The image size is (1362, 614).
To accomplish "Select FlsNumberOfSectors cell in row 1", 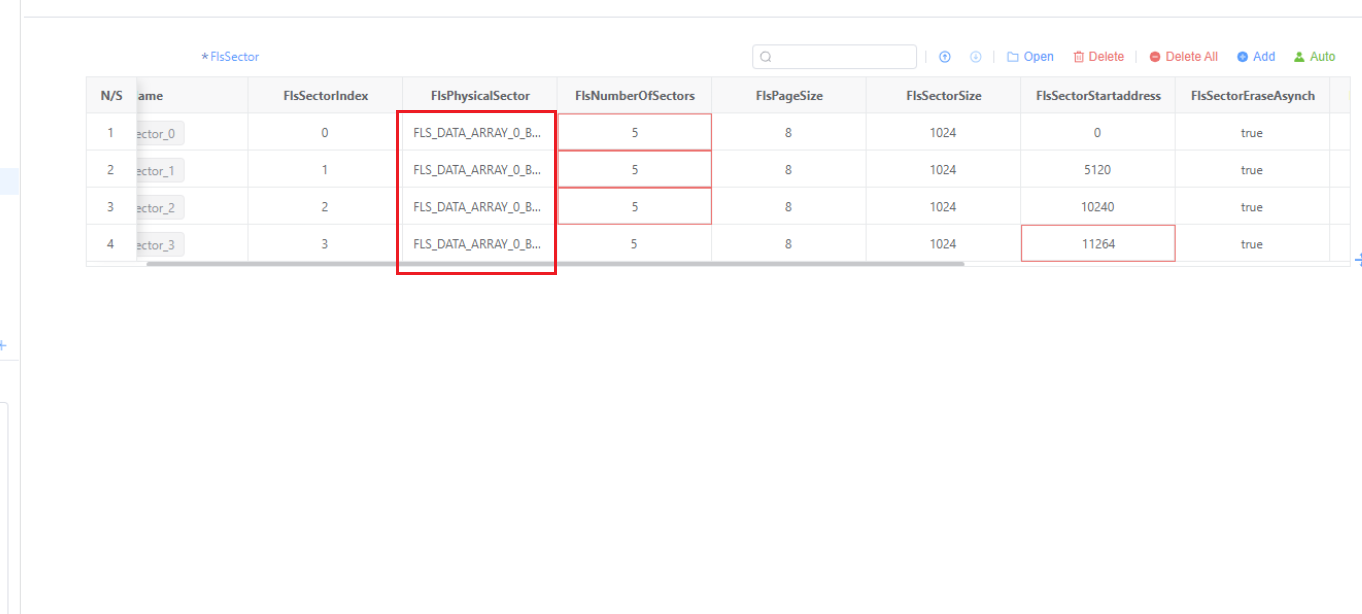I will pyautogui.click(x=634, y=132).
